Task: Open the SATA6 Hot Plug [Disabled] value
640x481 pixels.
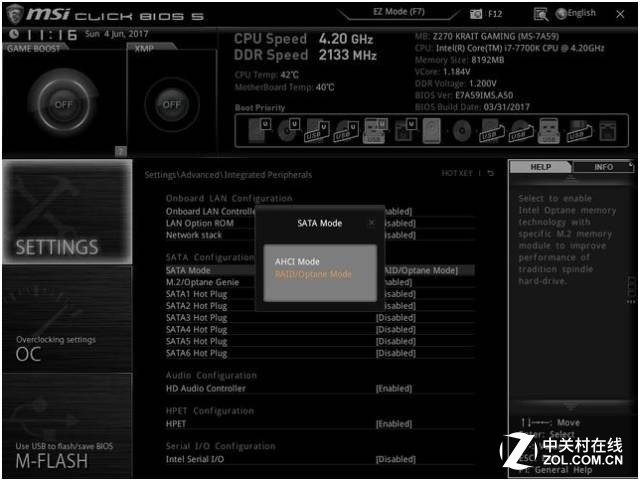Action: (396, 353)
